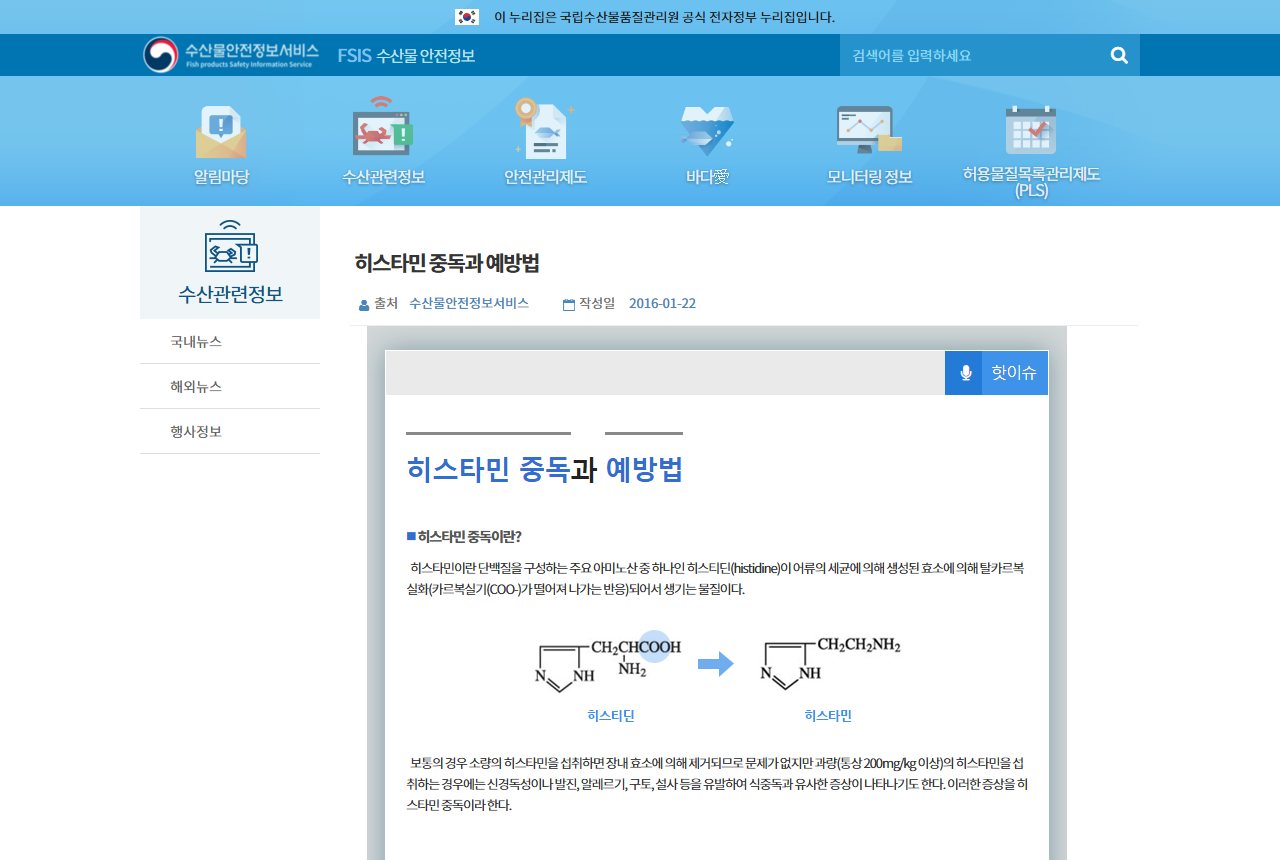Click the sidebar heading 수산관련정보

click(x=230, y=294)
